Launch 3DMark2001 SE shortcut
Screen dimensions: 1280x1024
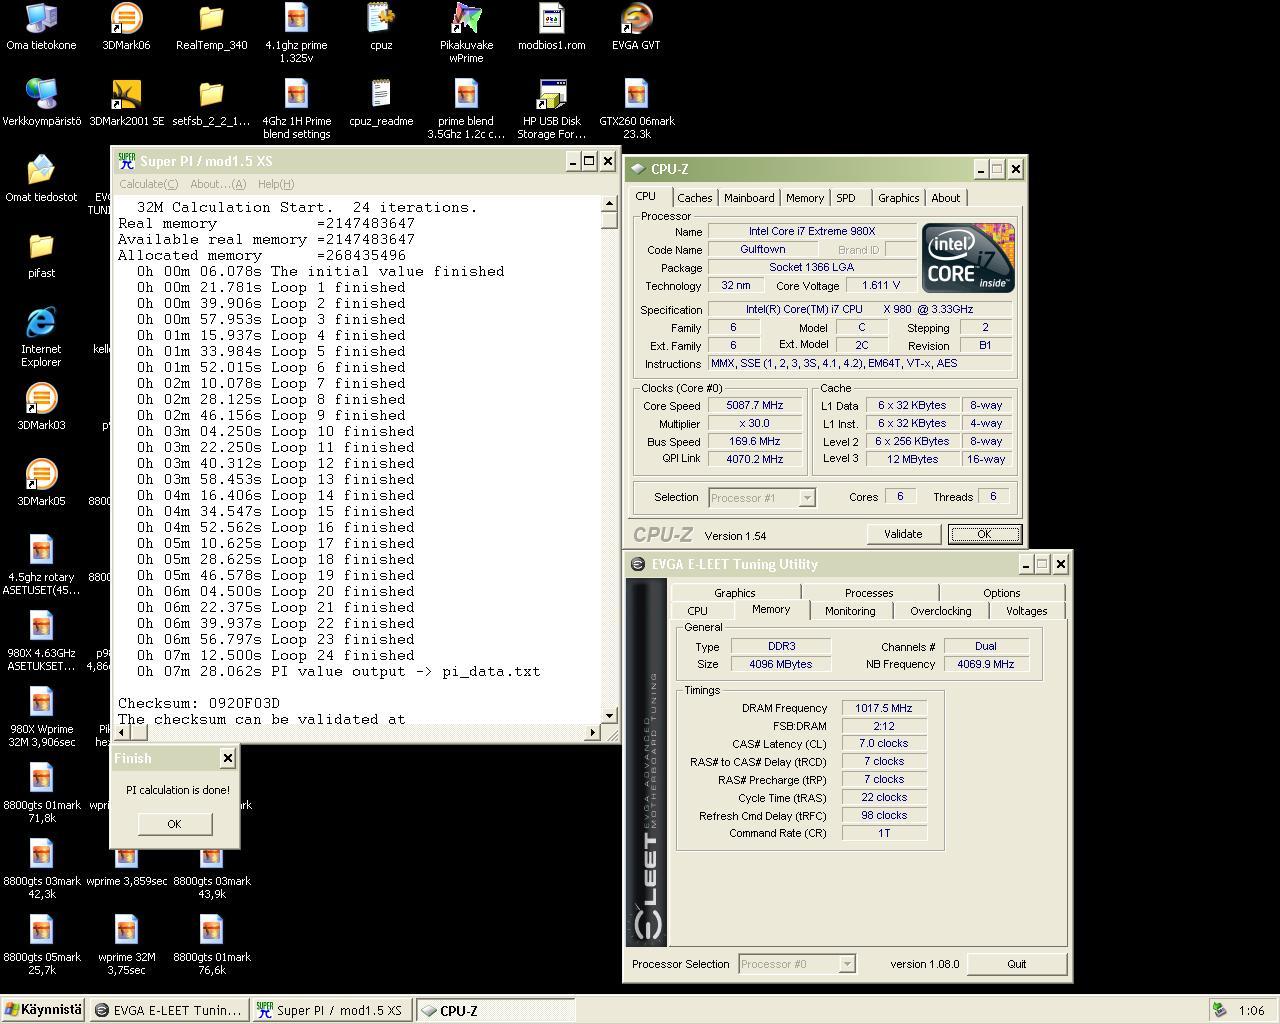[x=126, y=103]
